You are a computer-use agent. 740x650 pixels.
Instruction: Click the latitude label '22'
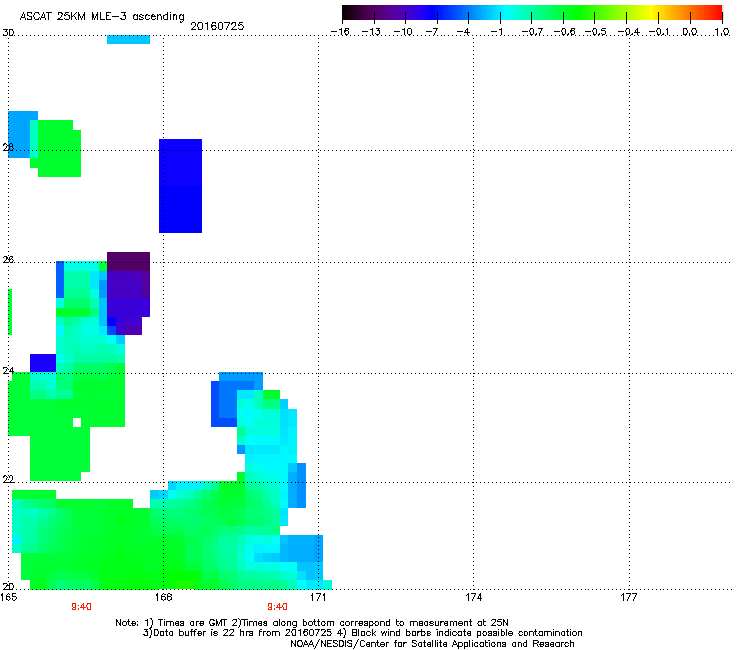(8, 479)
